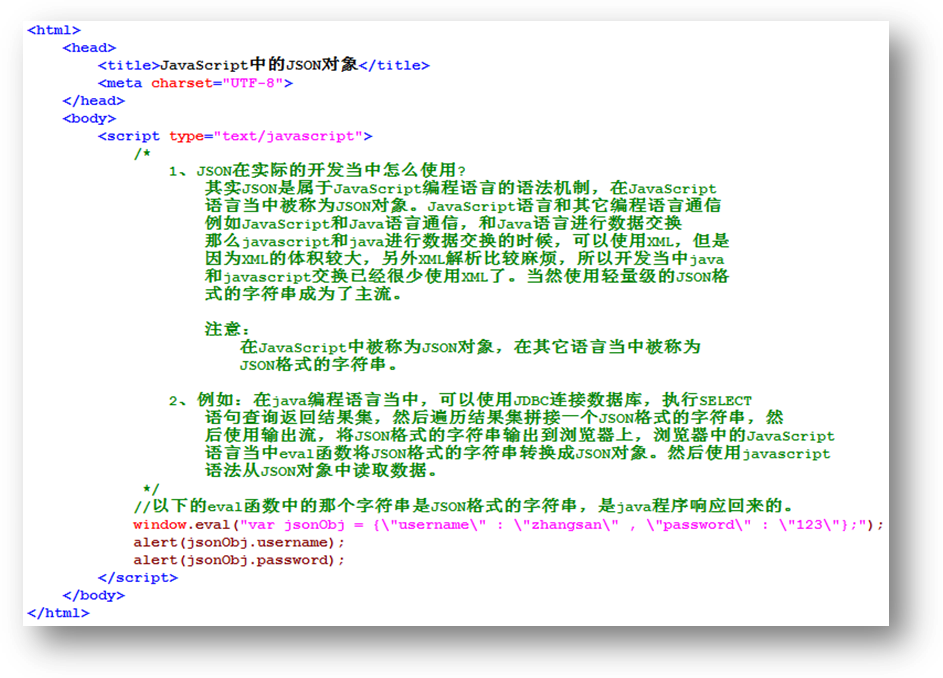This screenshot has height=678, width=943.
Task: Click the comment line '//以下的eval函数中的那个字符串'
Action: [464, 505]
